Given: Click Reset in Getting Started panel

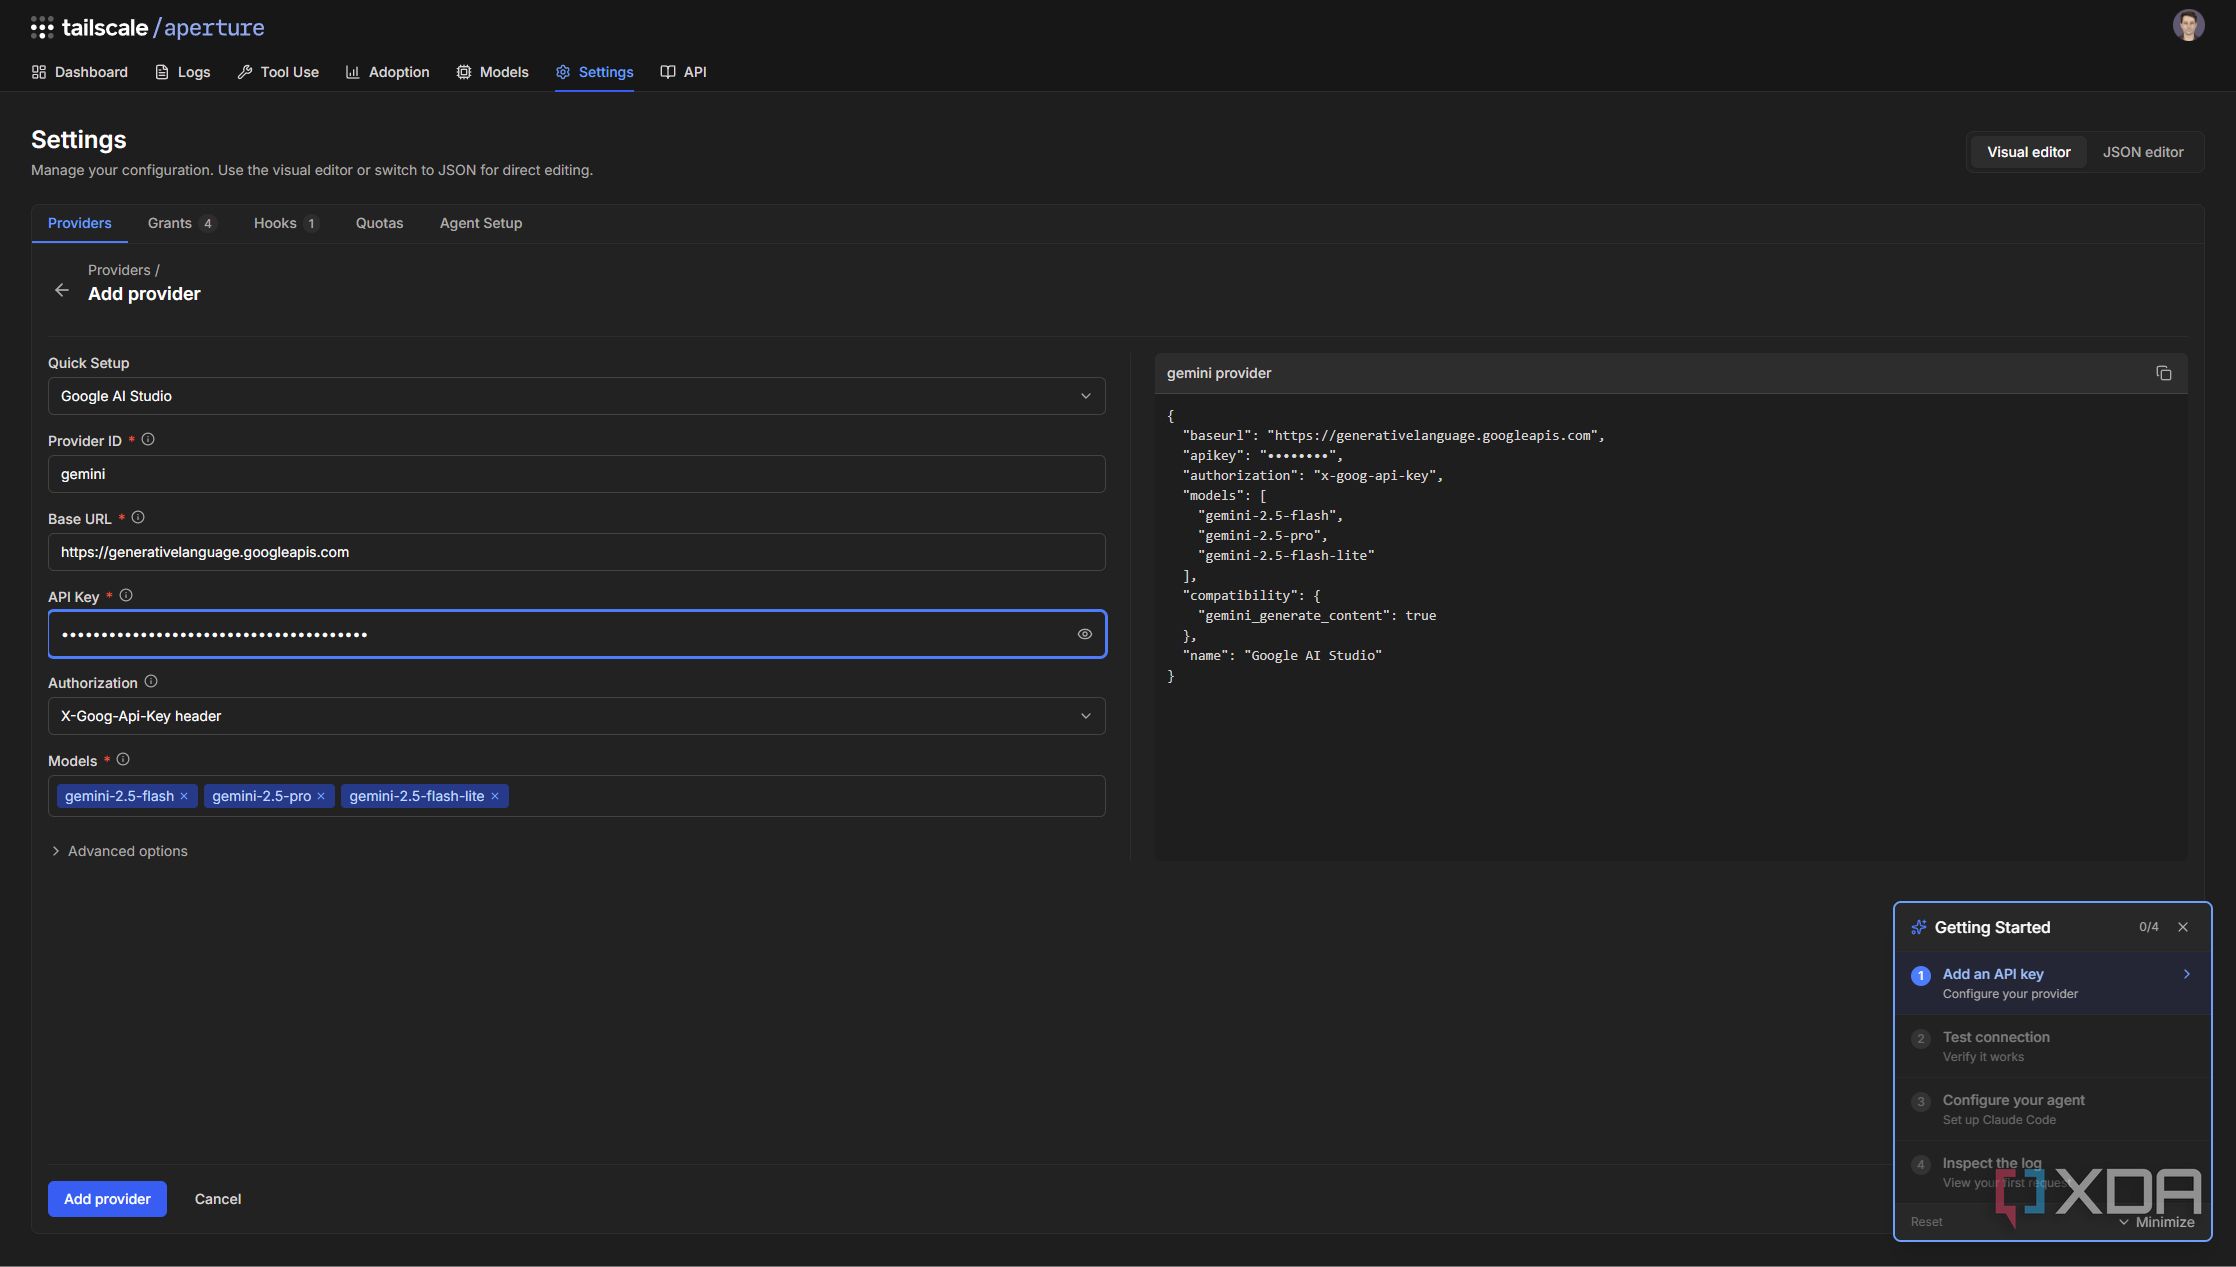Looking at the screenshot, I should (x=1926, y=1222).
